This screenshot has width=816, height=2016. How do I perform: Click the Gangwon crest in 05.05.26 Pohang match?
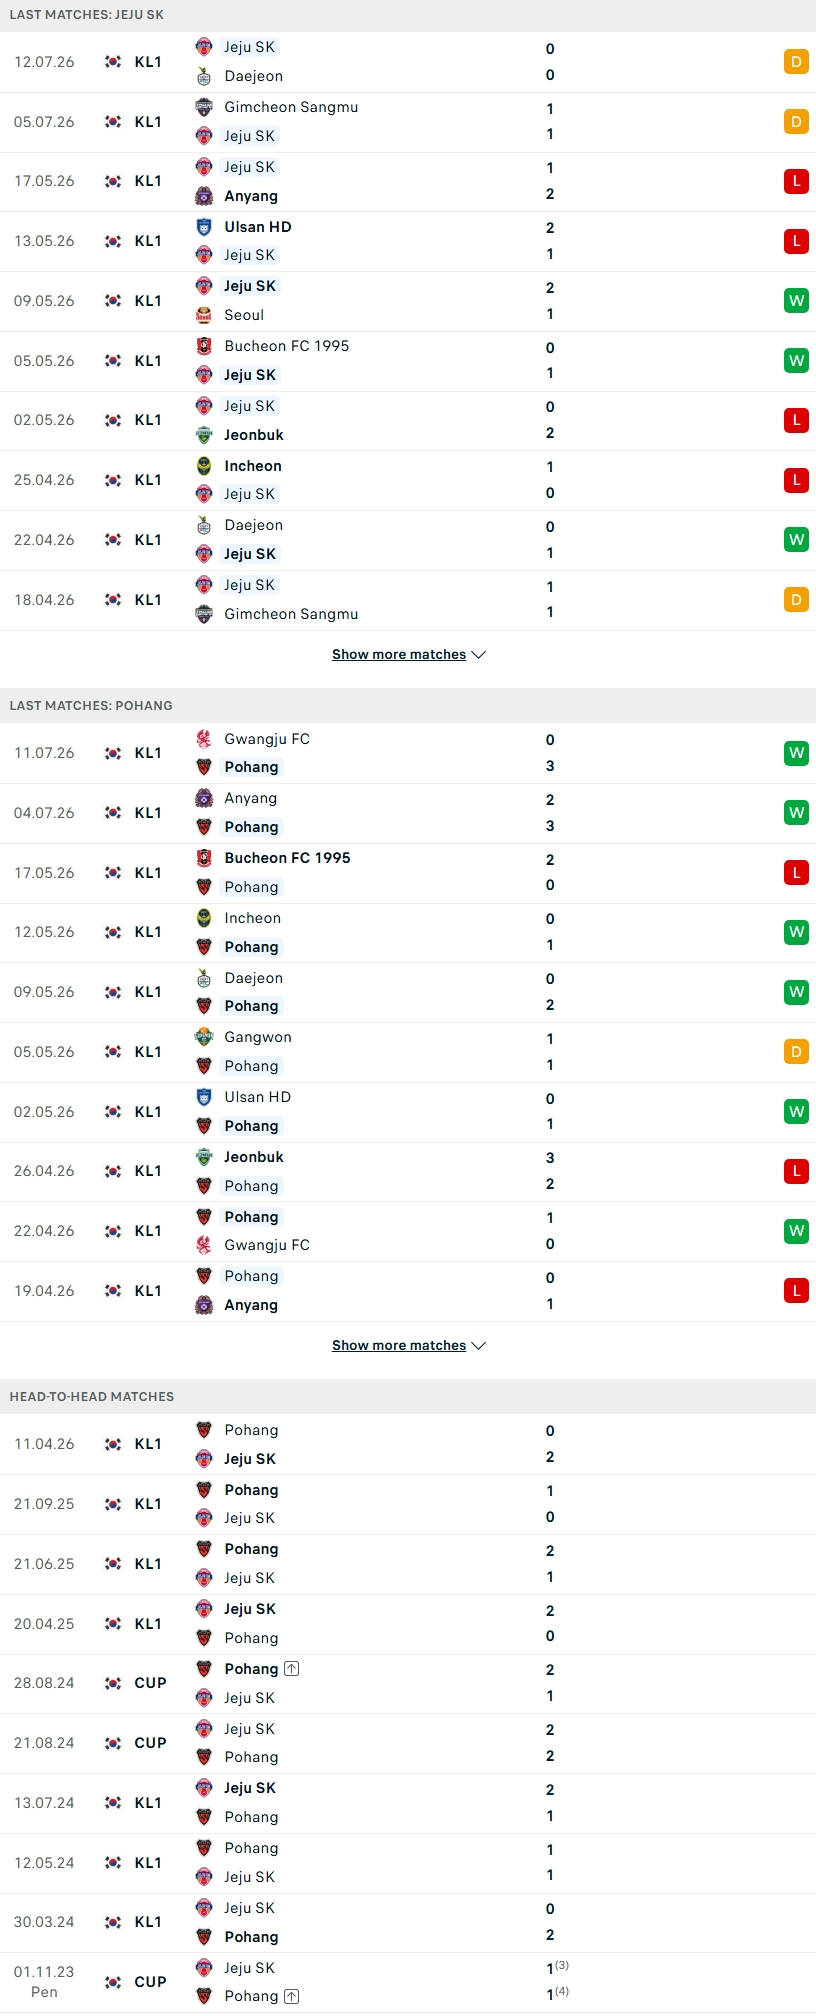(204, 1037)
